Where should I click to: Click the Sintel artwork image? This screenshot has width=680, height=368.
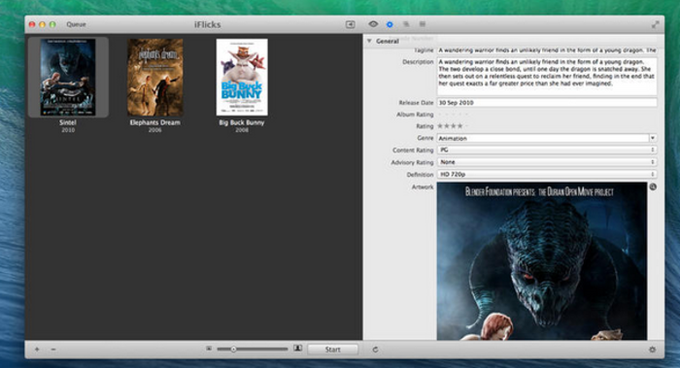[x=542, y=261]
